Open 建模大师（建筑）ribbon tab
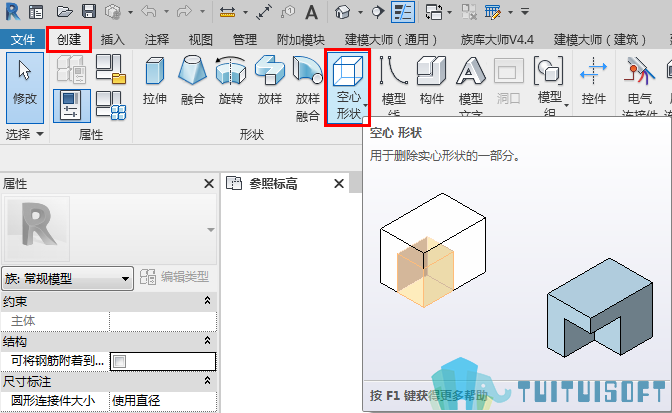672x413 pixels. (600, 39)
